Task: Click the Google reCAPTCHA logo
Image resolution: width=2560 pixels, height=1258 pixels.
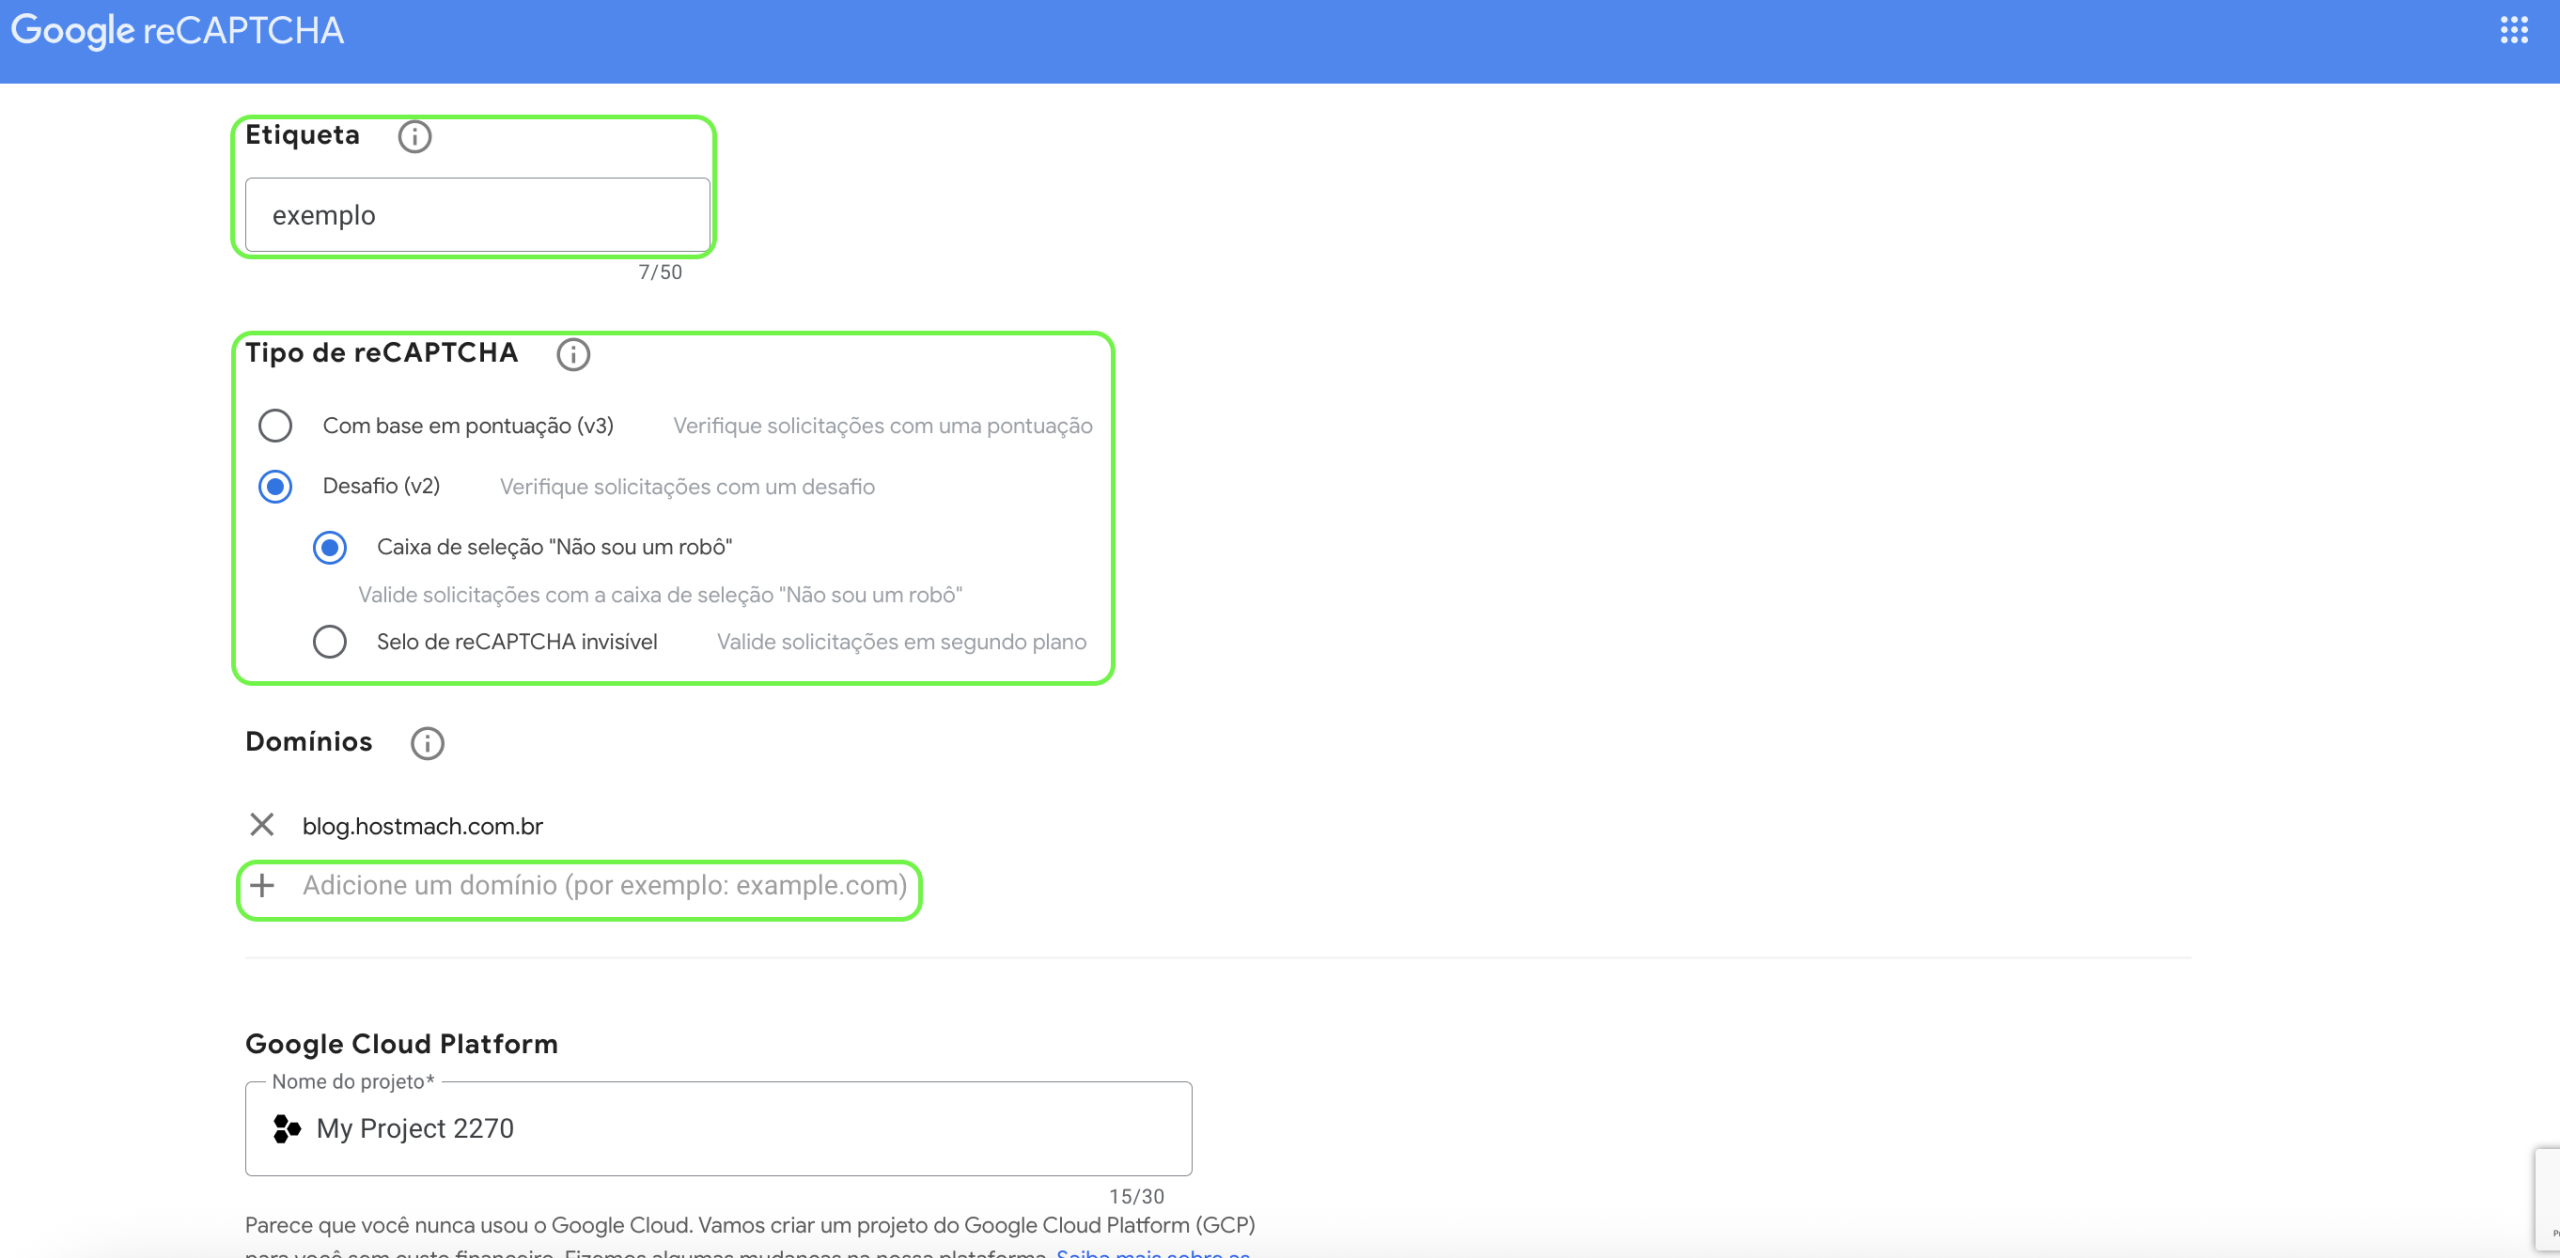Action: pos(177,31)
